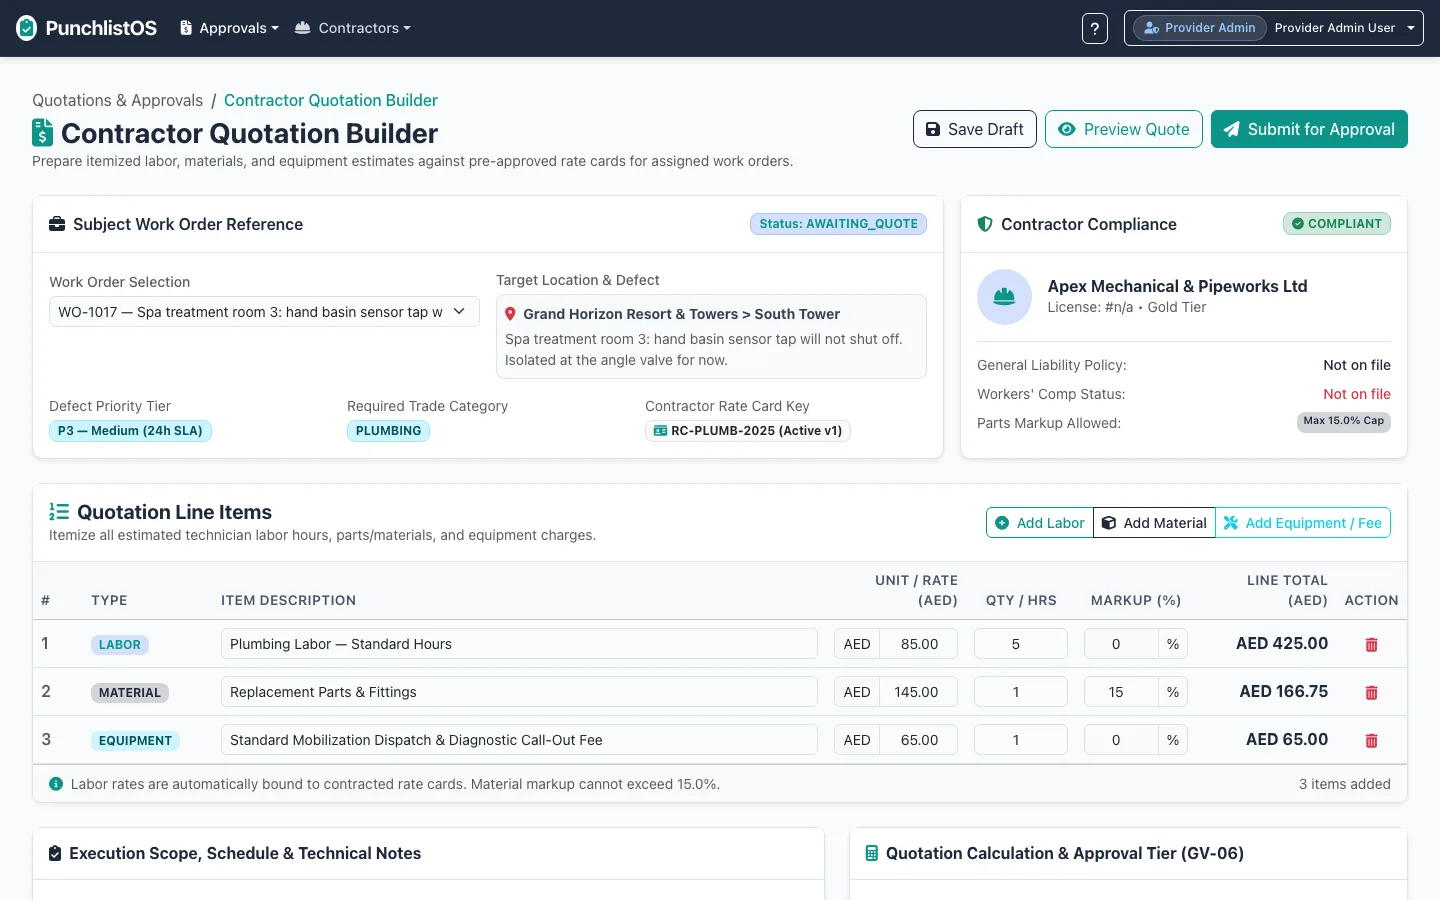Click the briefcase icon of Work Order Reference
This screenshot has width=1440, height=900.
(x=57, y=224)
